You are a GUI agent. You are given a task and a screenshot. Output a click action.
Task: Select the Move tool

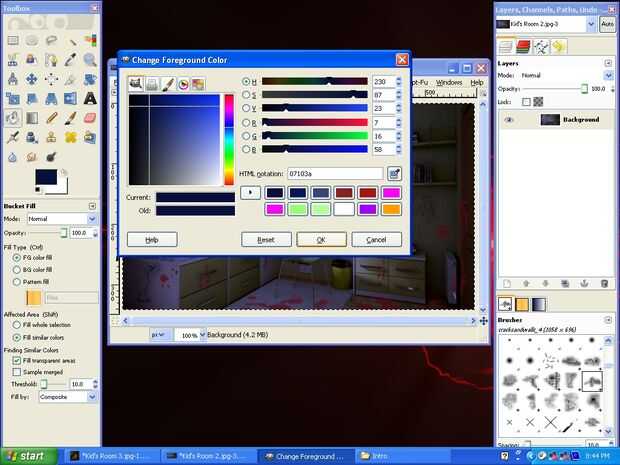coord(32,79)
